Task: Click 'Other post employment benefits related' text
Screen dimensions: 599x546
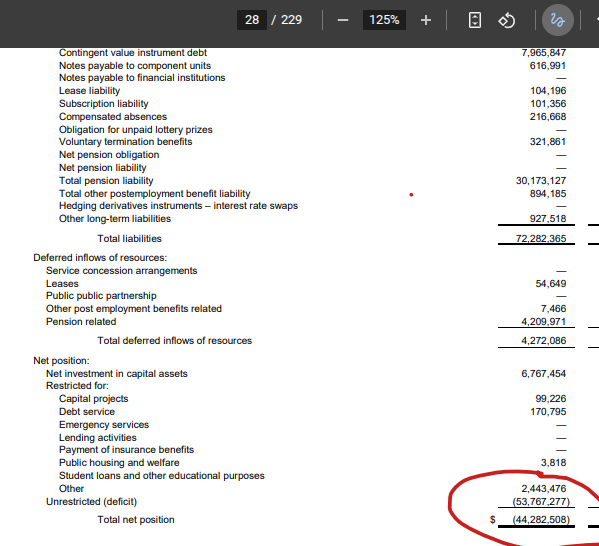Action: [x=134, y=309]
